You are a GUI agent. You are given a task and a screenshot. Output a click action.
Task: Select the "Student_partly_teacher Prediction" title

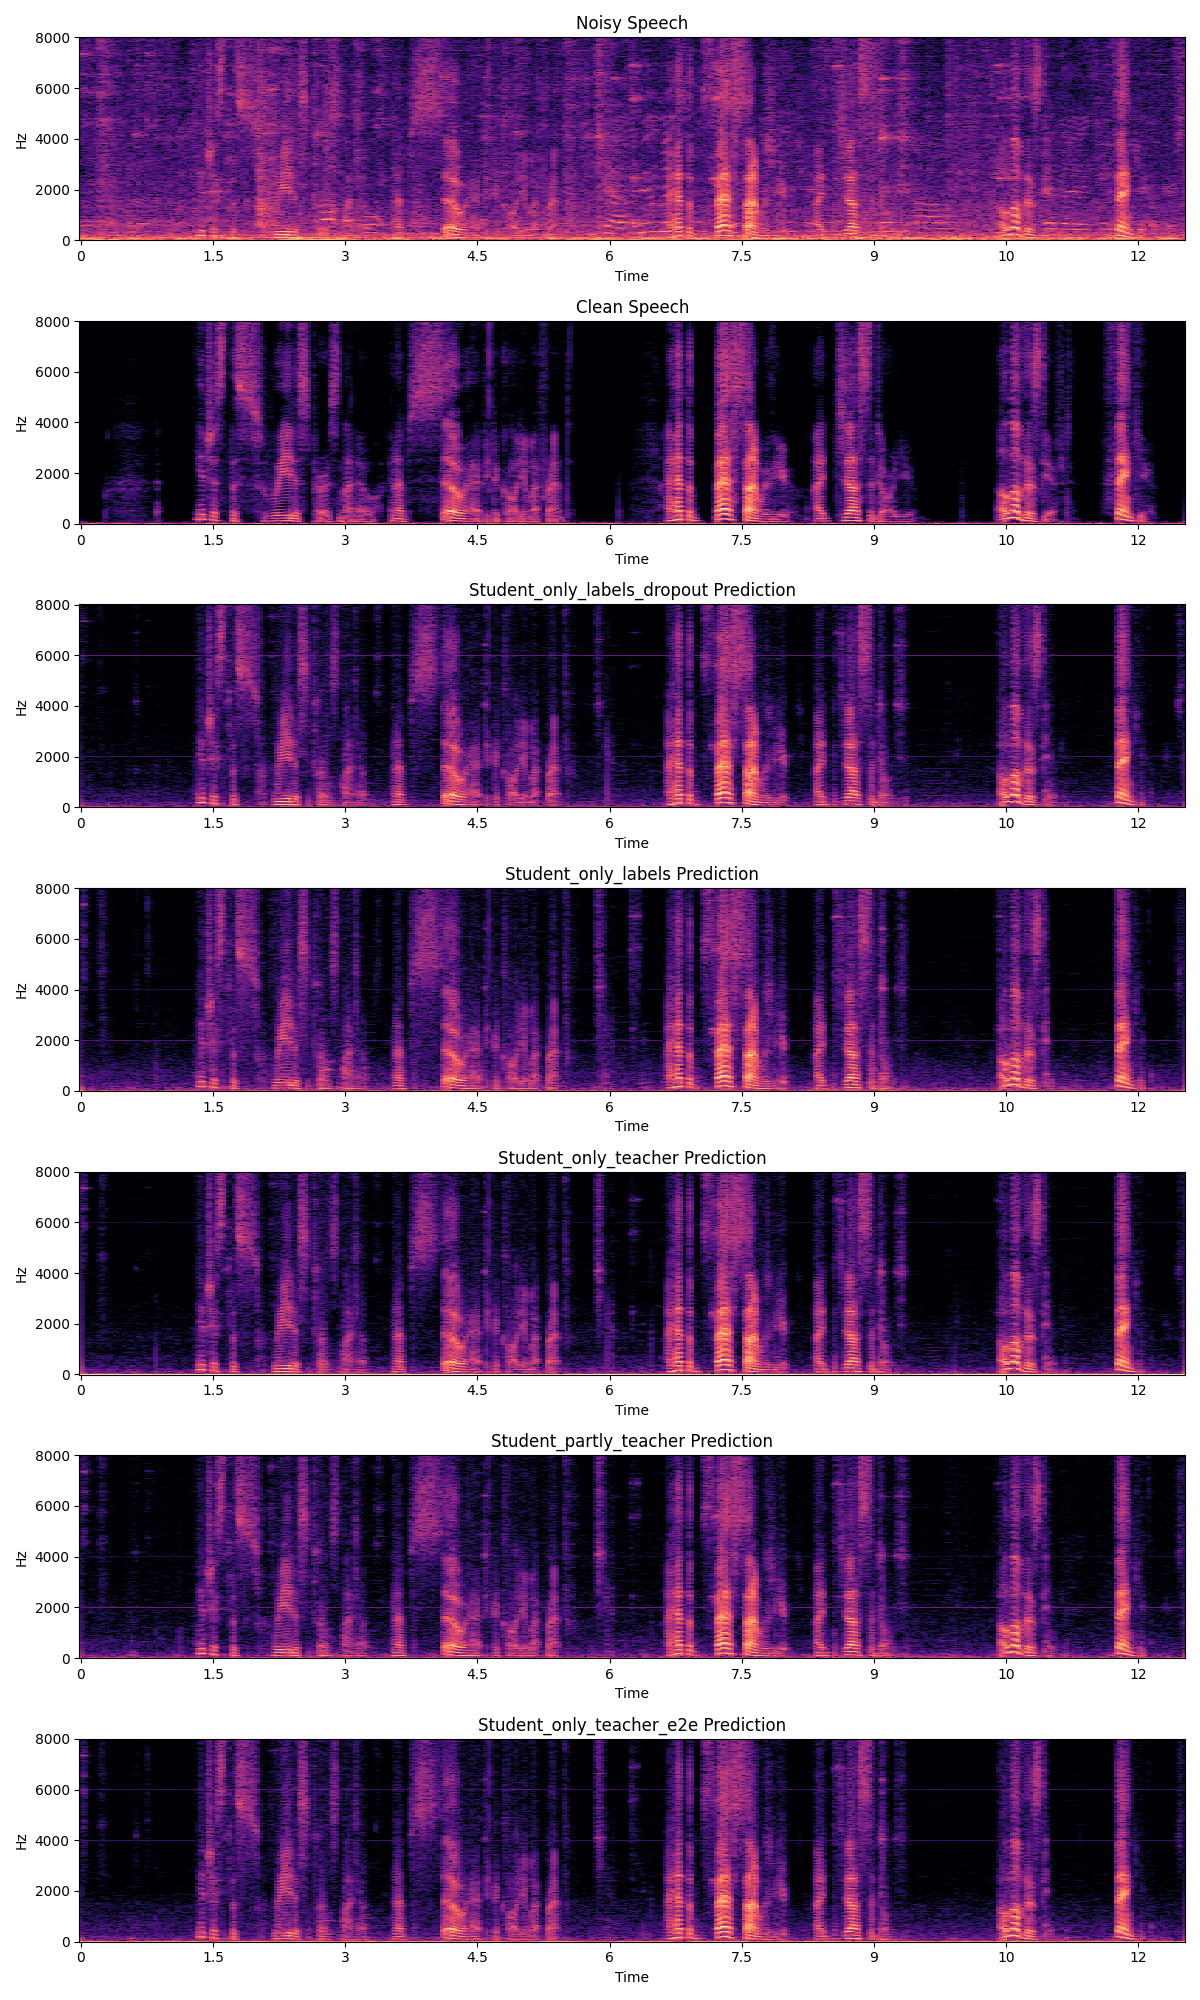point(631,1441)
